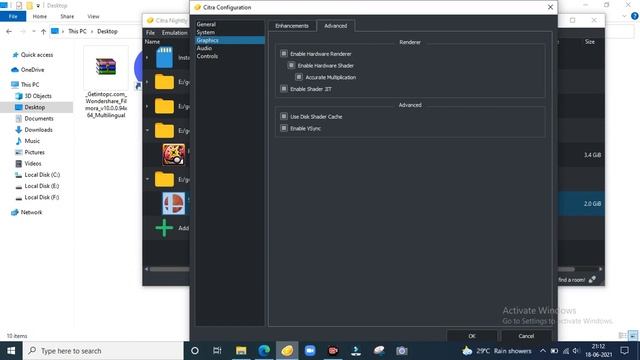Switch to the Enhancements tab

click(x=292, y=26)
